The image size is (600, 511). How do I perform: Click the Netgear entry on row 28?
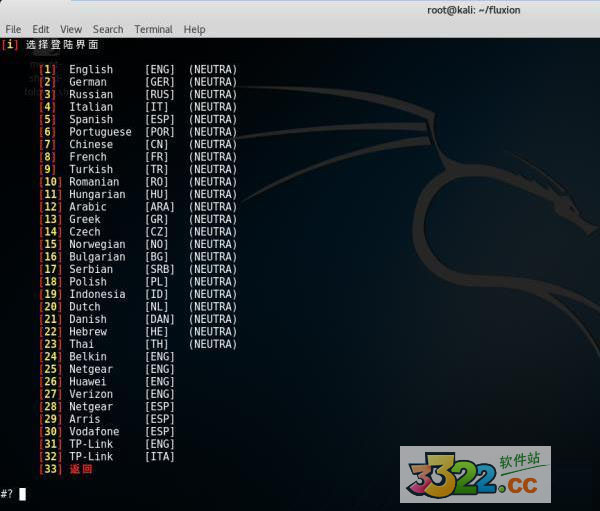(x=91, y=407)
